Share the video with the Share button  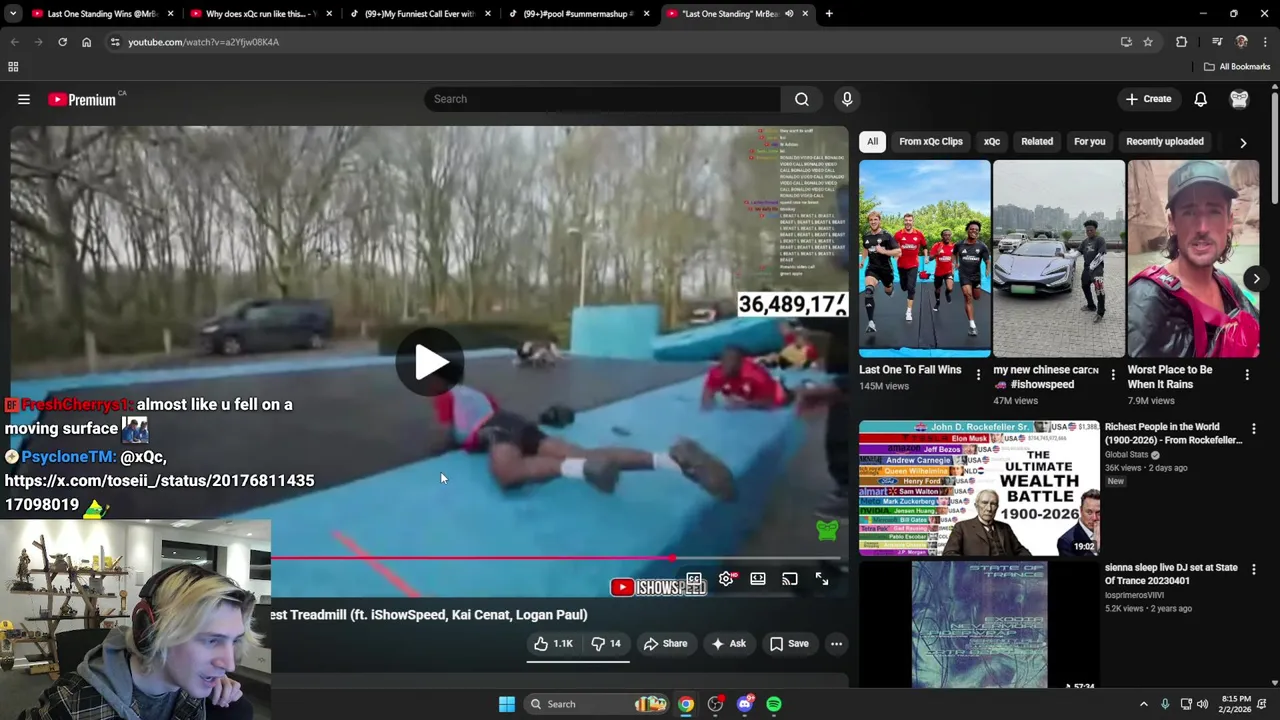coord(665,644)
